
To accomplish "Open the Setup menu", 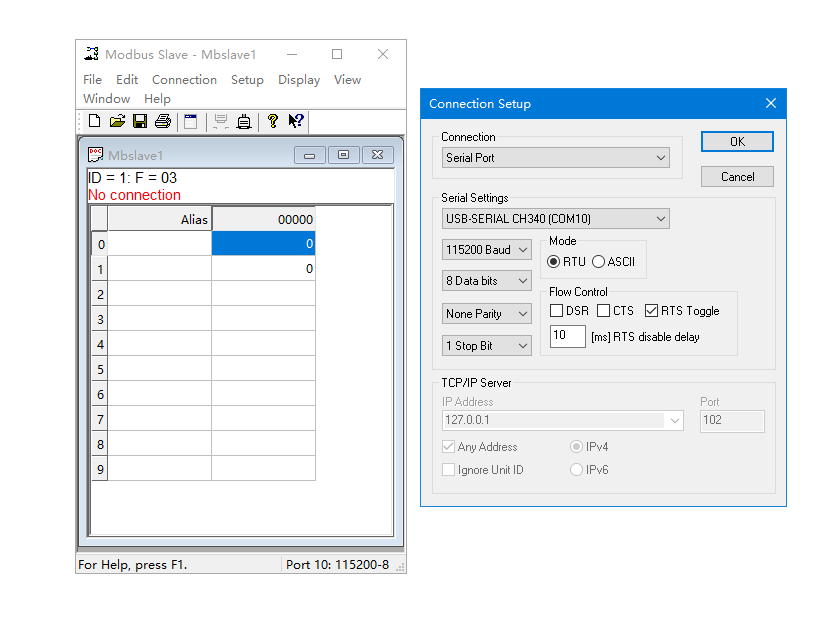I will pyautogui.click(x=247, y=80).
